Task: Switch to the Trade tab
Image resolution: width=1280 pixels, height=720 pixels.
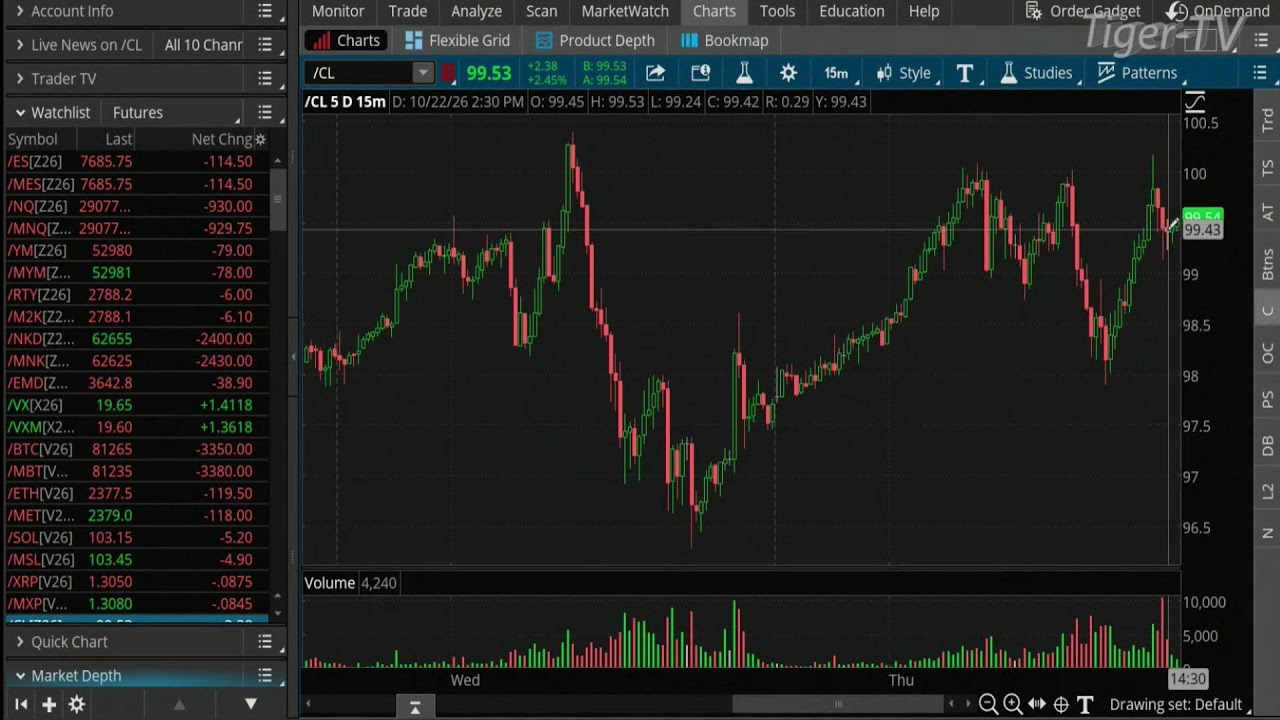Action: (x=408, y=11)
